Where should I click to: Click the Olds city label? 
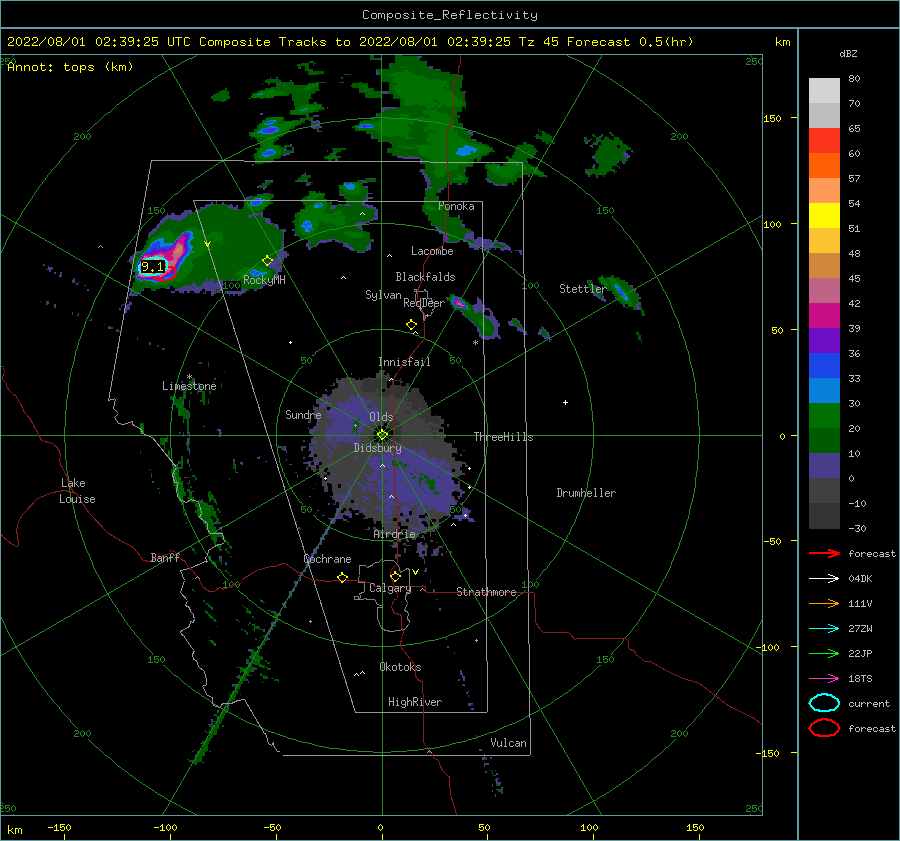[x=381, y=417]
